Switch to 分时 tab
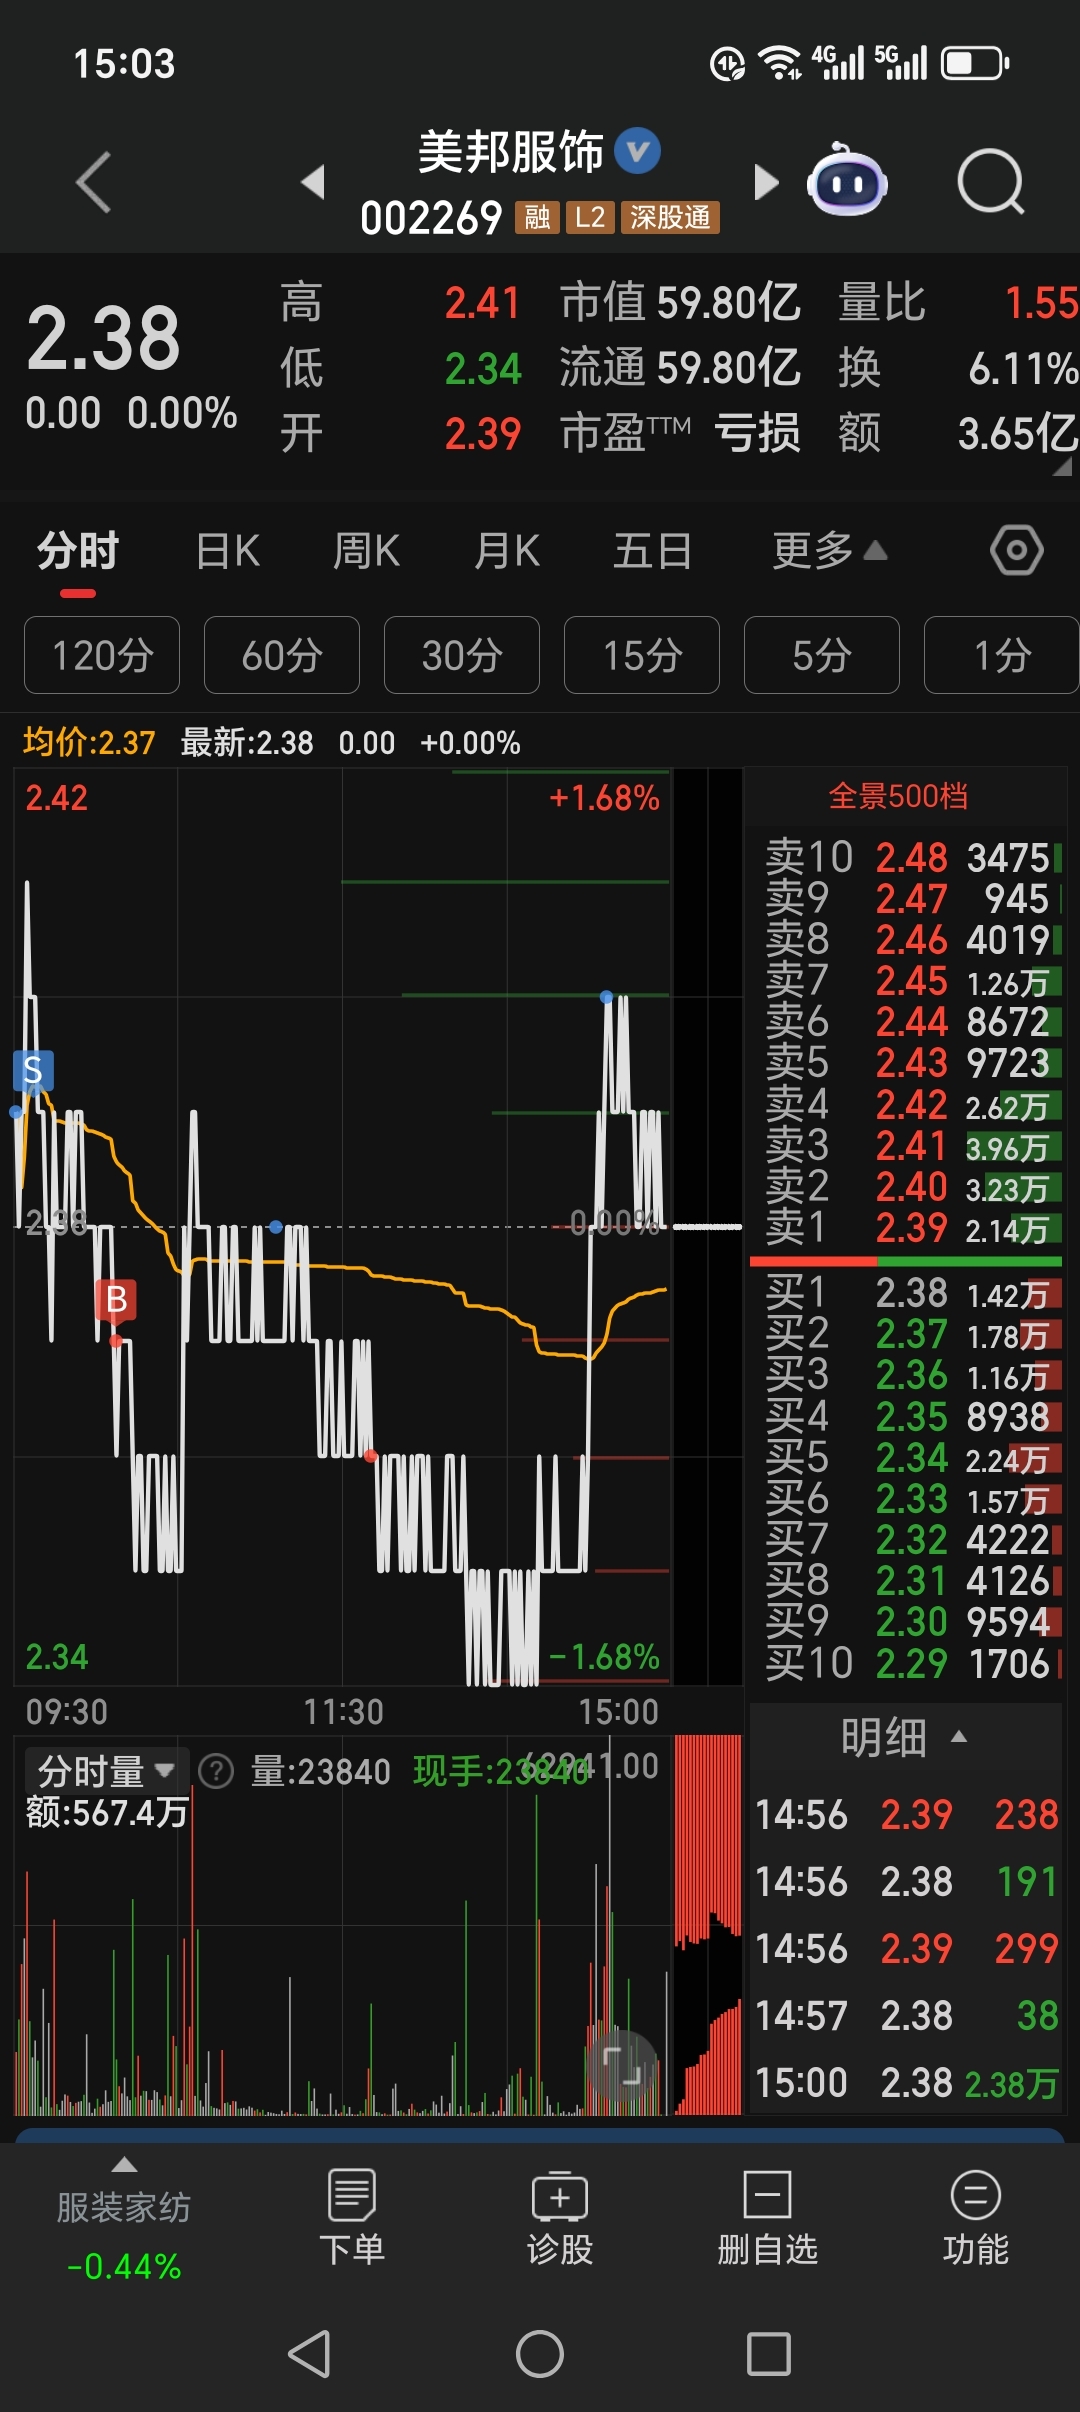1080x2412 pixels. (x=78, y=551)
